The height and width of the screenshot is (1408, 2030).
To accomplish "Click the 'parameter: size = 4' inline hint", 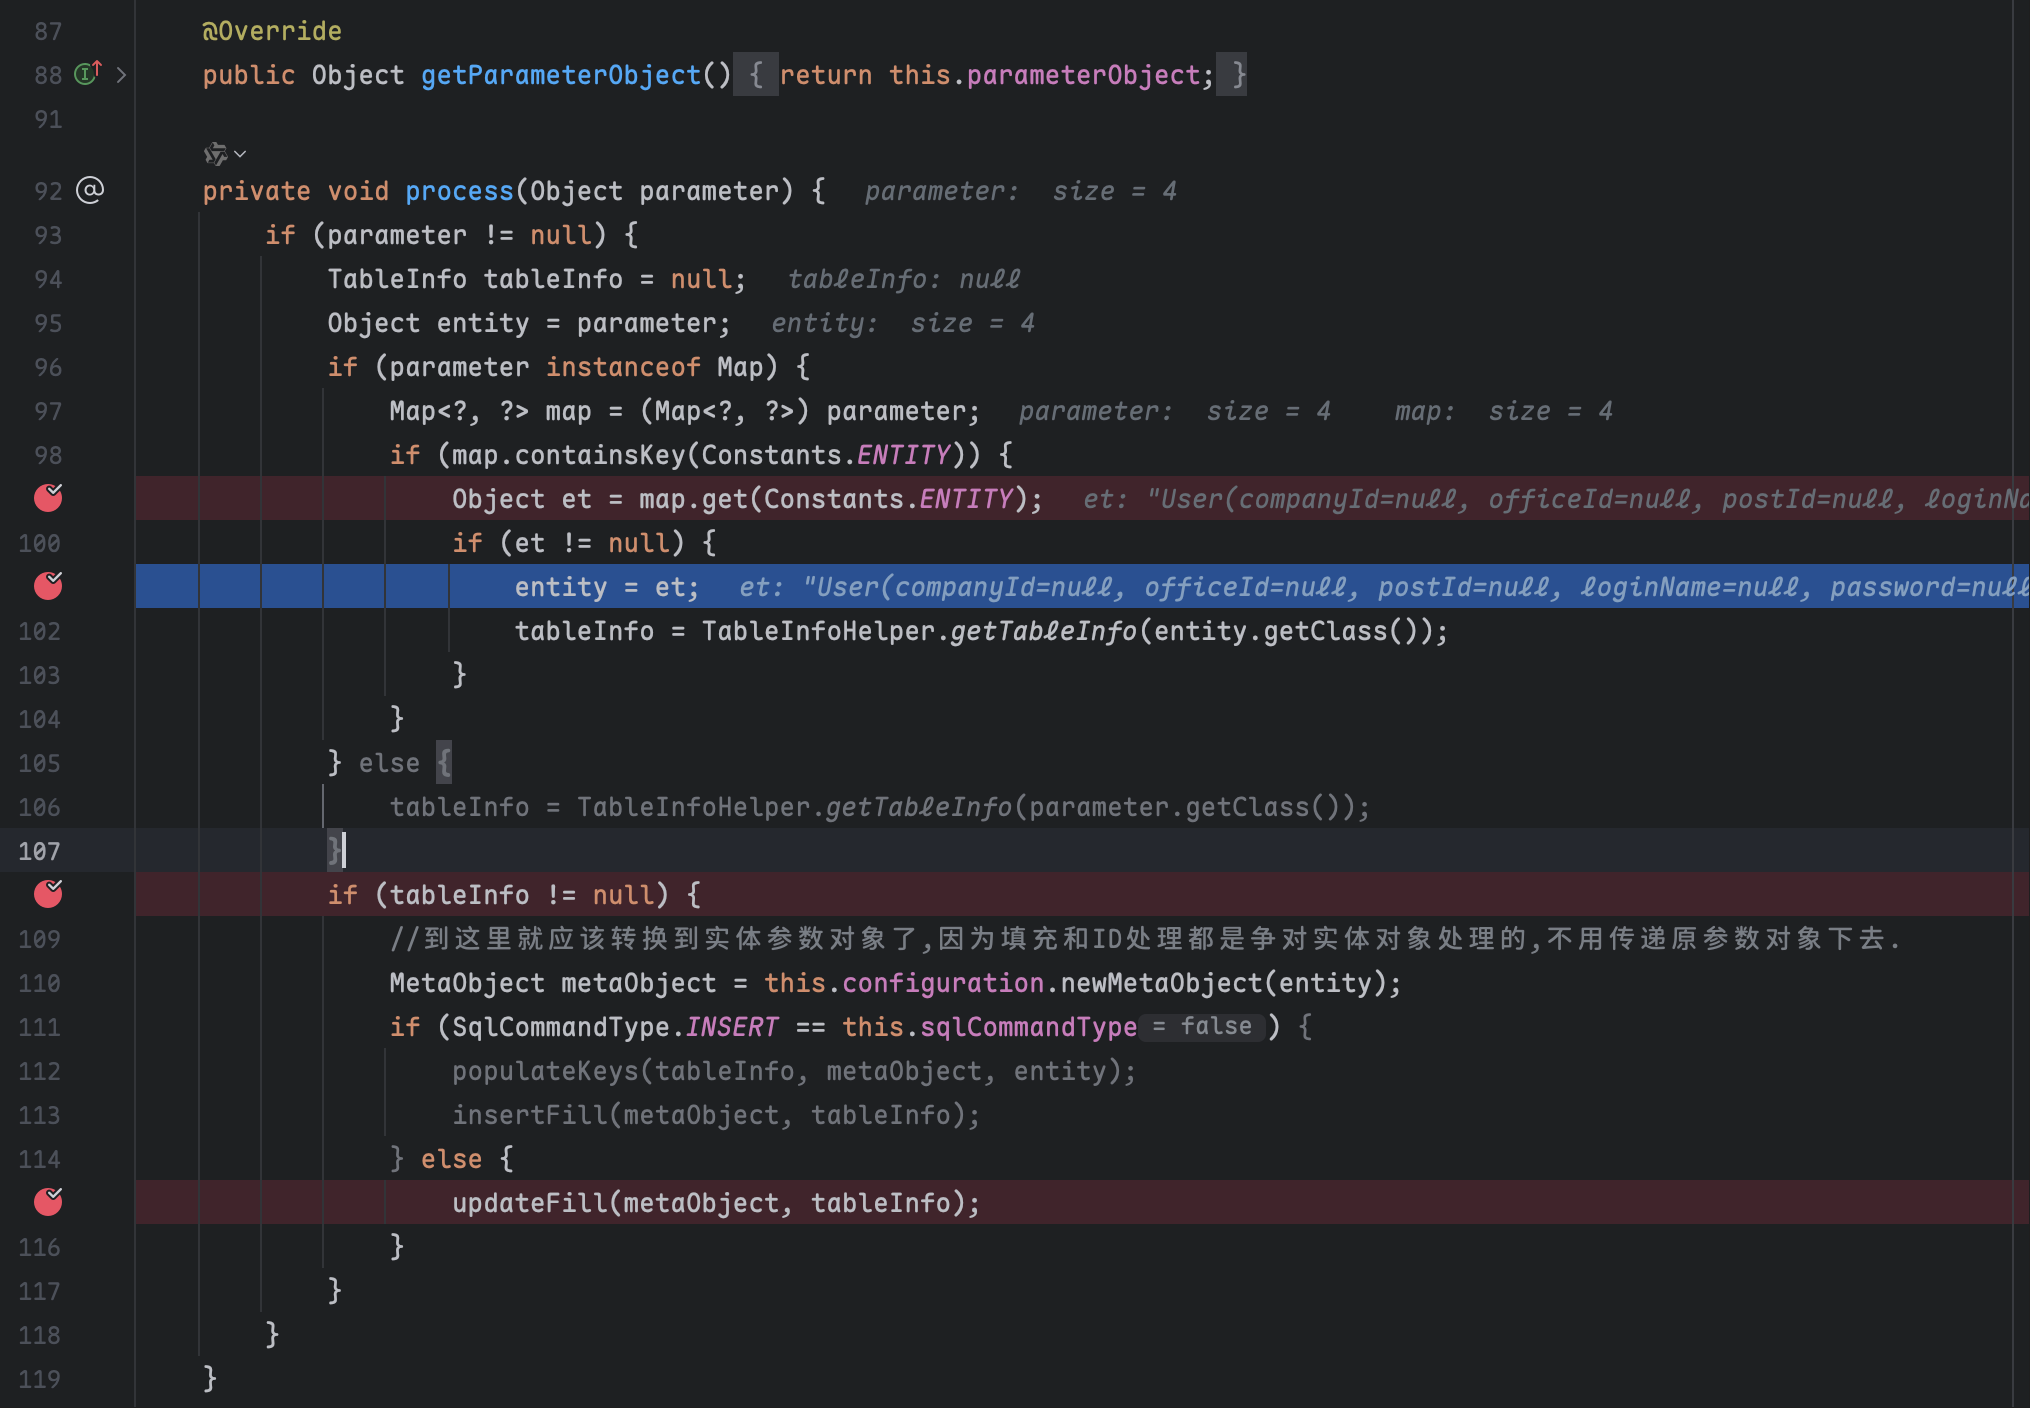I will coord(1018,190).
